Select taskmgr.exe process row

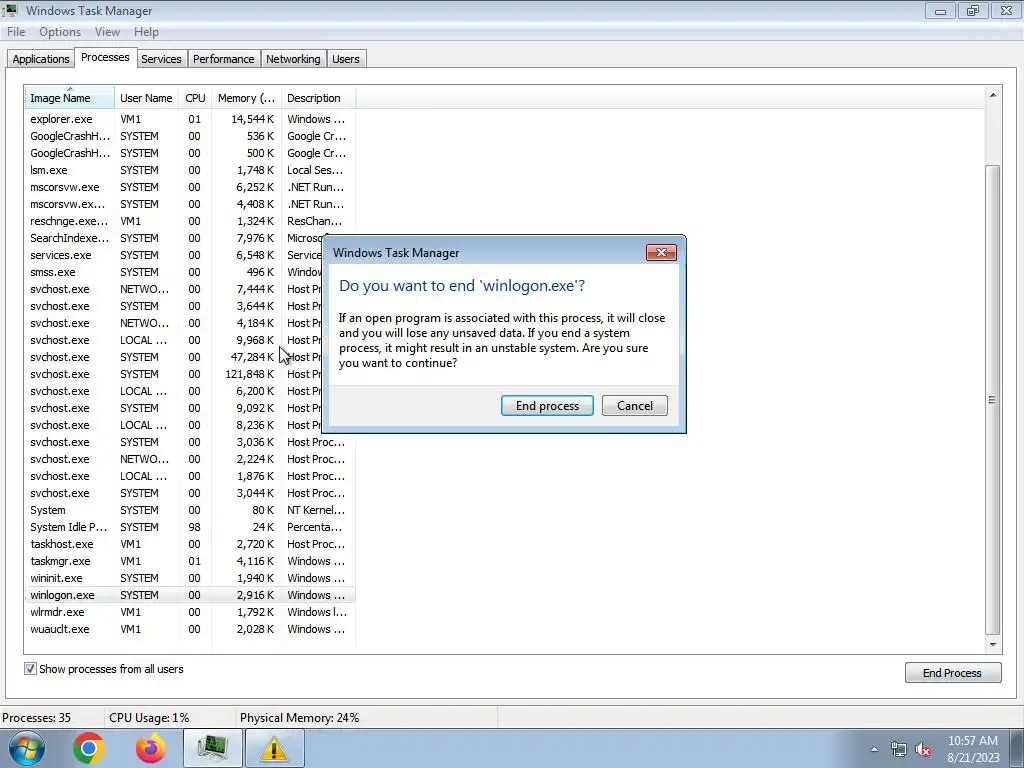189,561
